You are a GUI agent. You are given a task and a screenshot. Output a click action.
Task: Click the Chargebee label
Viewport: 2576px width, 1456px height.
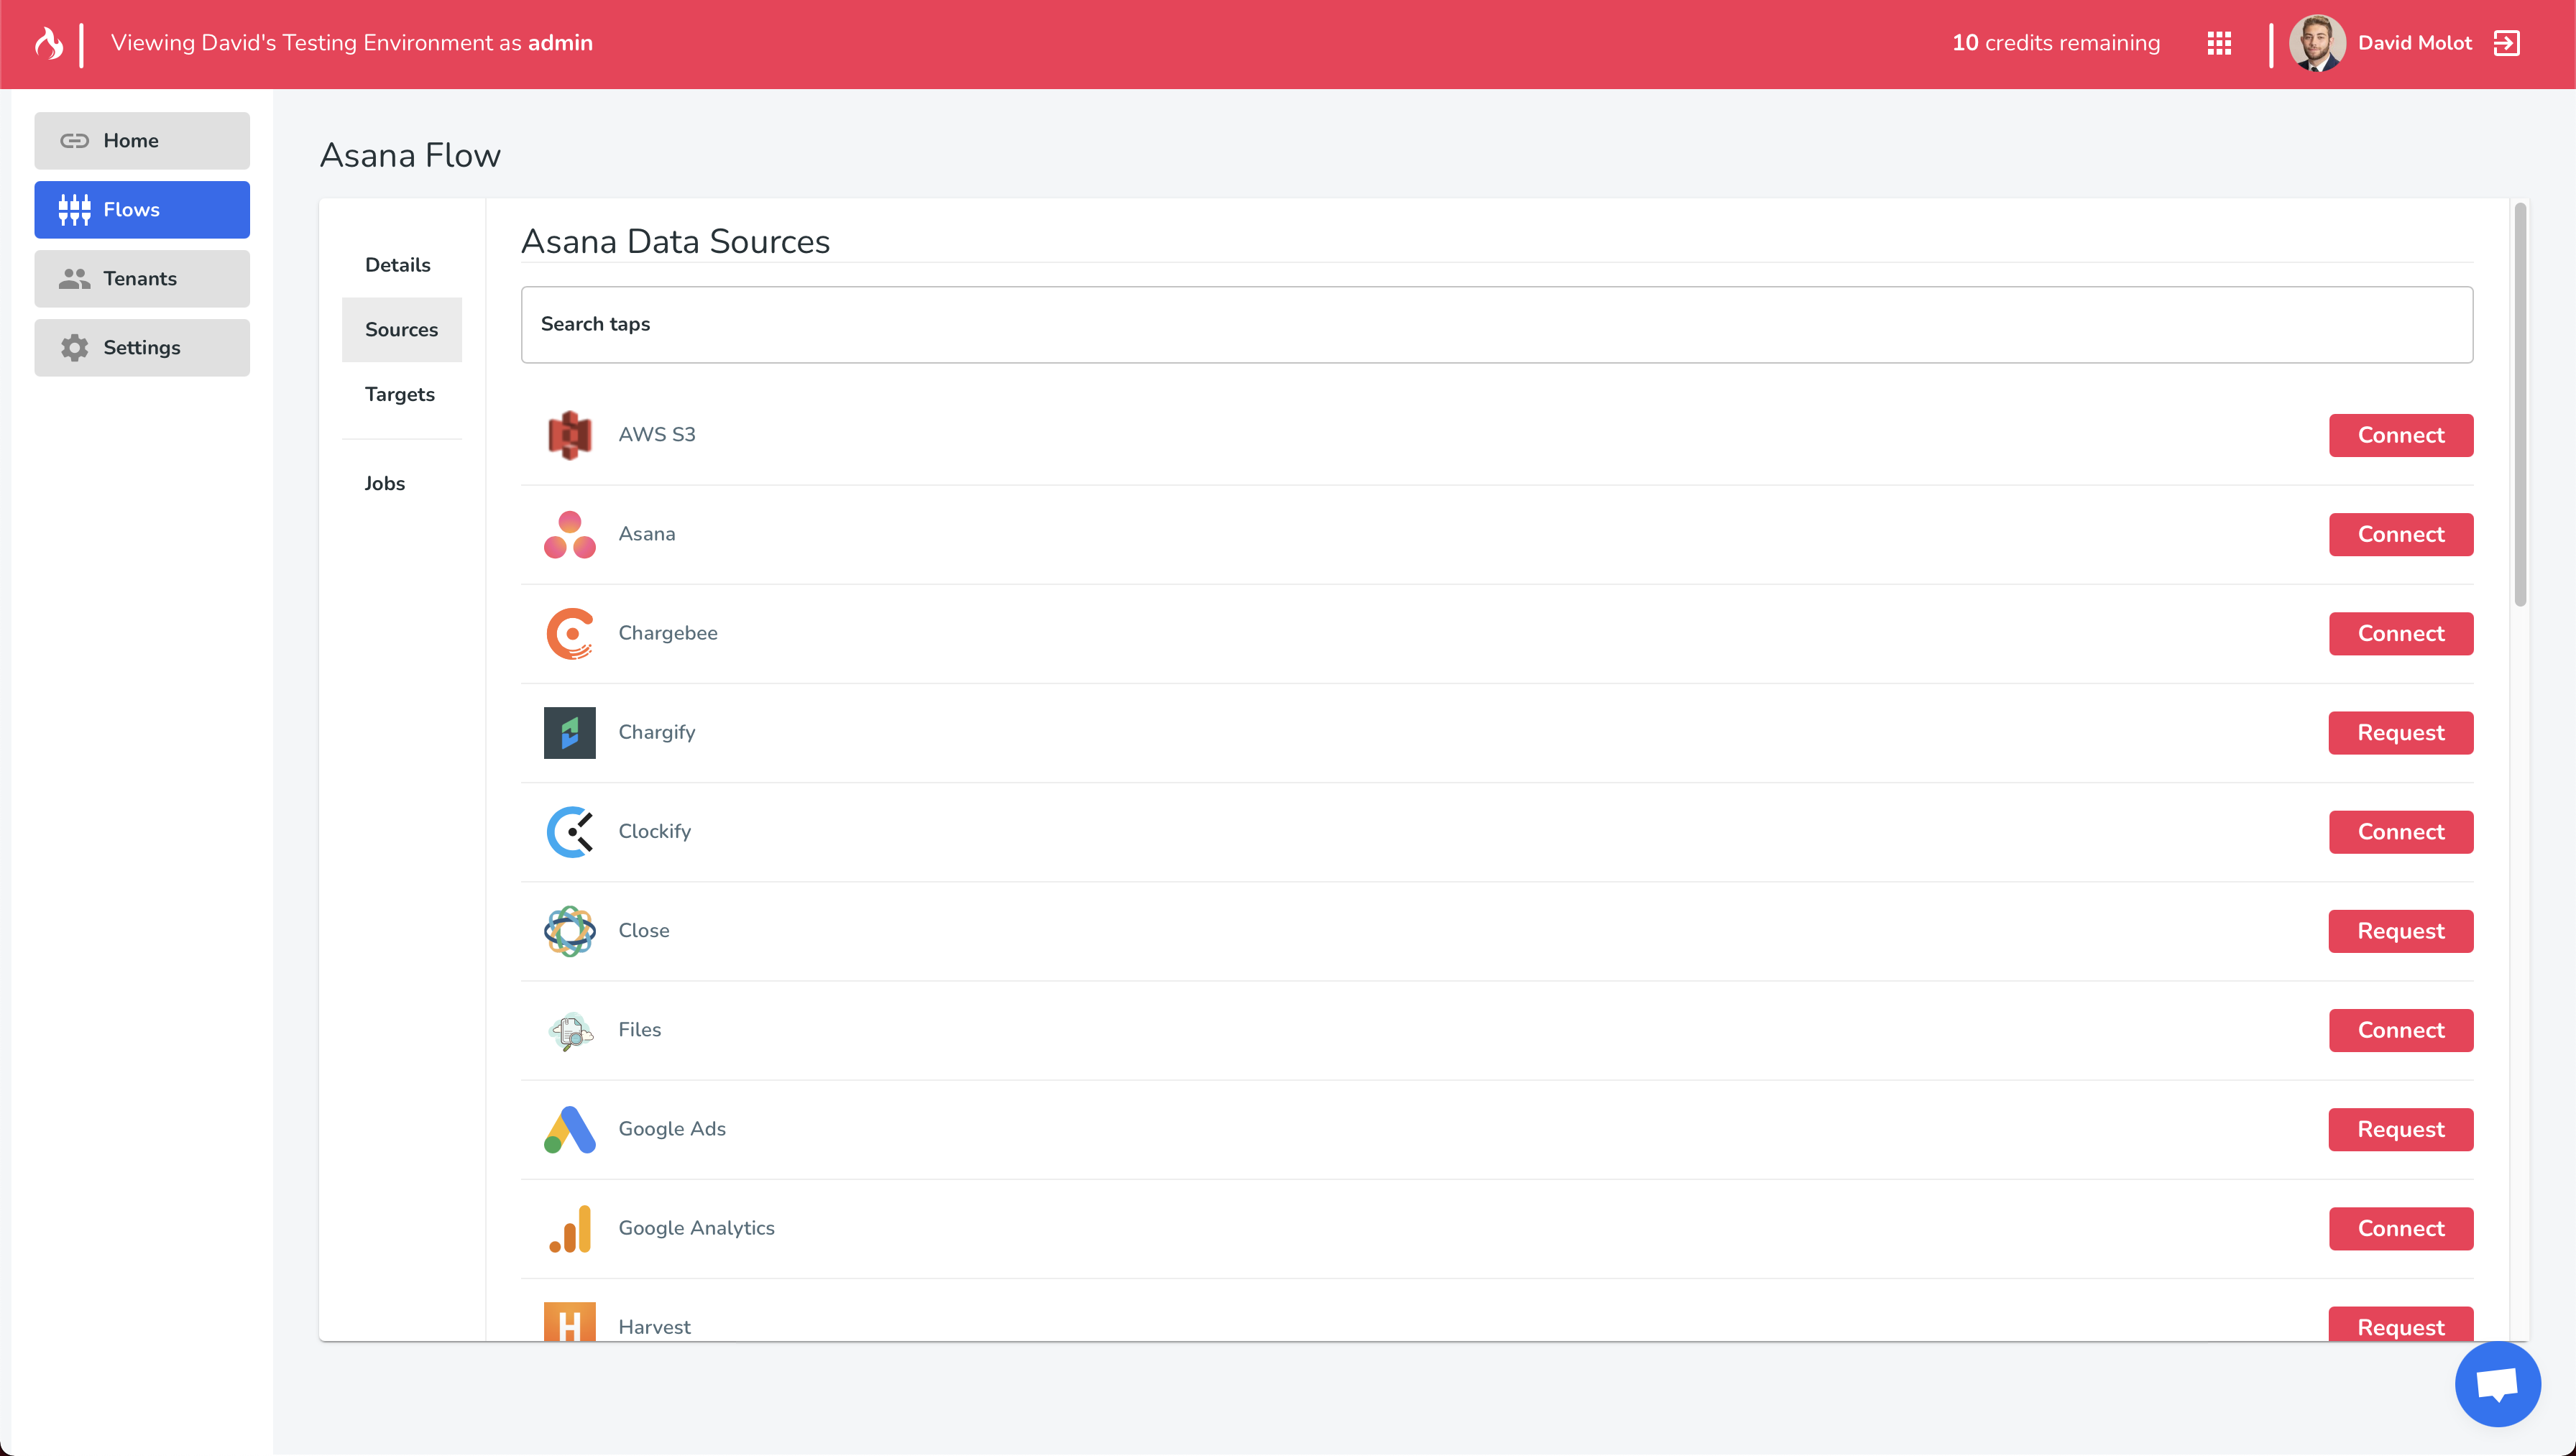tap(668, 634)
